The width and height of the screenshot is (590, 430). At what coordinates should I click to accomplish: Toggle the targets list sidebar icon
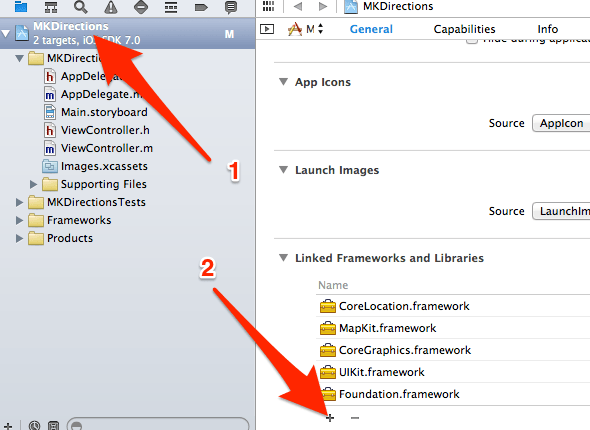click(x=267, y=29)
